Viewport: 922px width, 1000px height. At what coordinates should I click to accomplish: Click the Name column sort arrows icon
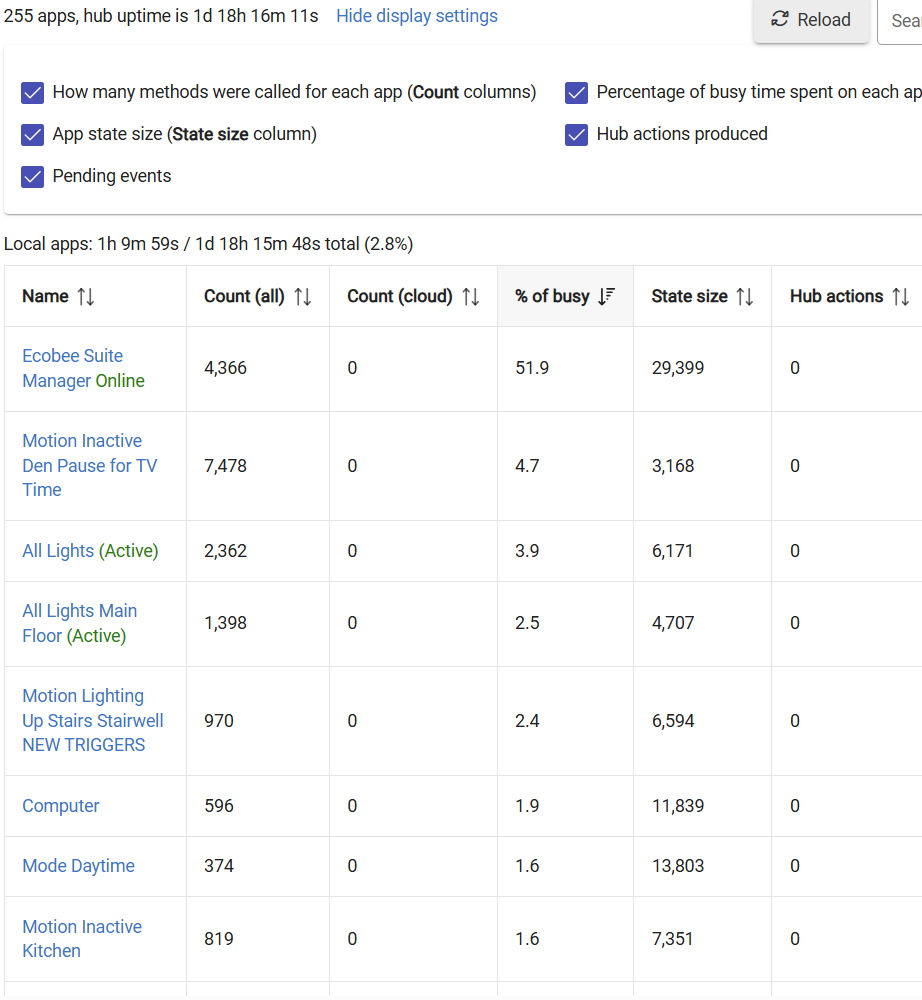point(86,297)
